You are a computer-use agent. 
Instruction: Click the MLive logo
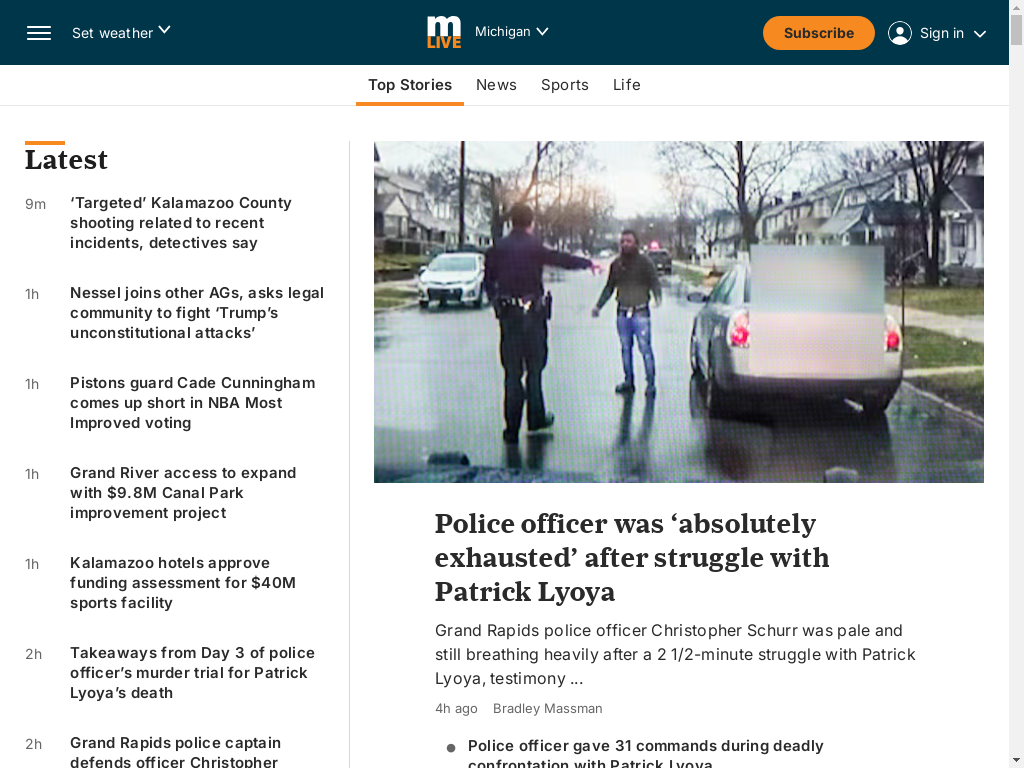point(444,33)
